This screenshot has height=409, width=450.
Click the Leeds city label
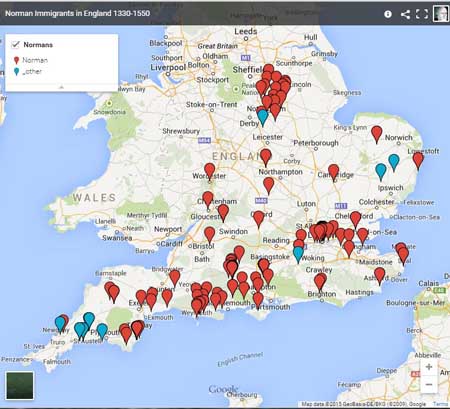click(246, 31)
